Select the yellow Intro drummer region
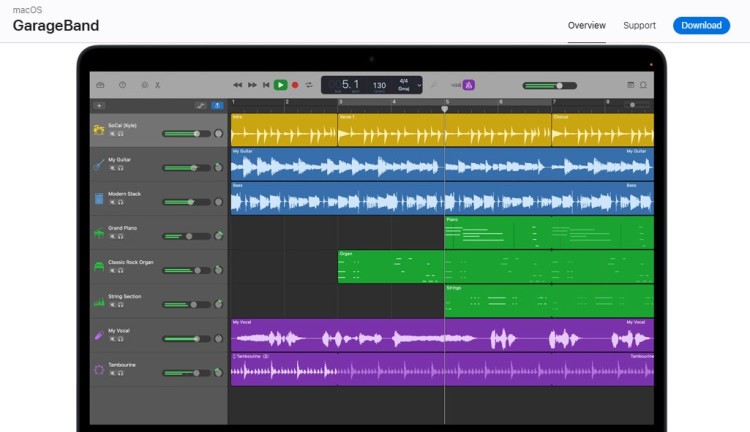The image size is (750, 432). [x=284, y=130]
